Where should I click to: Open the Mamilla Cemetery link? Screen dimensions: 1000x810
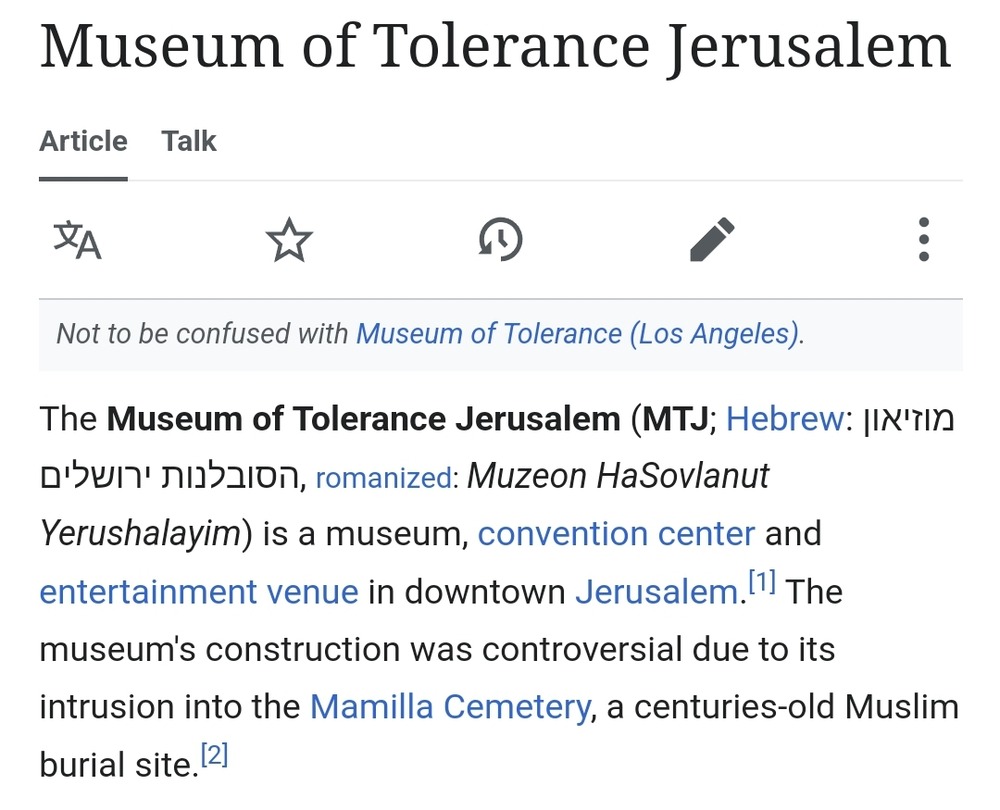pyautogui.click(x=450, y=707)
